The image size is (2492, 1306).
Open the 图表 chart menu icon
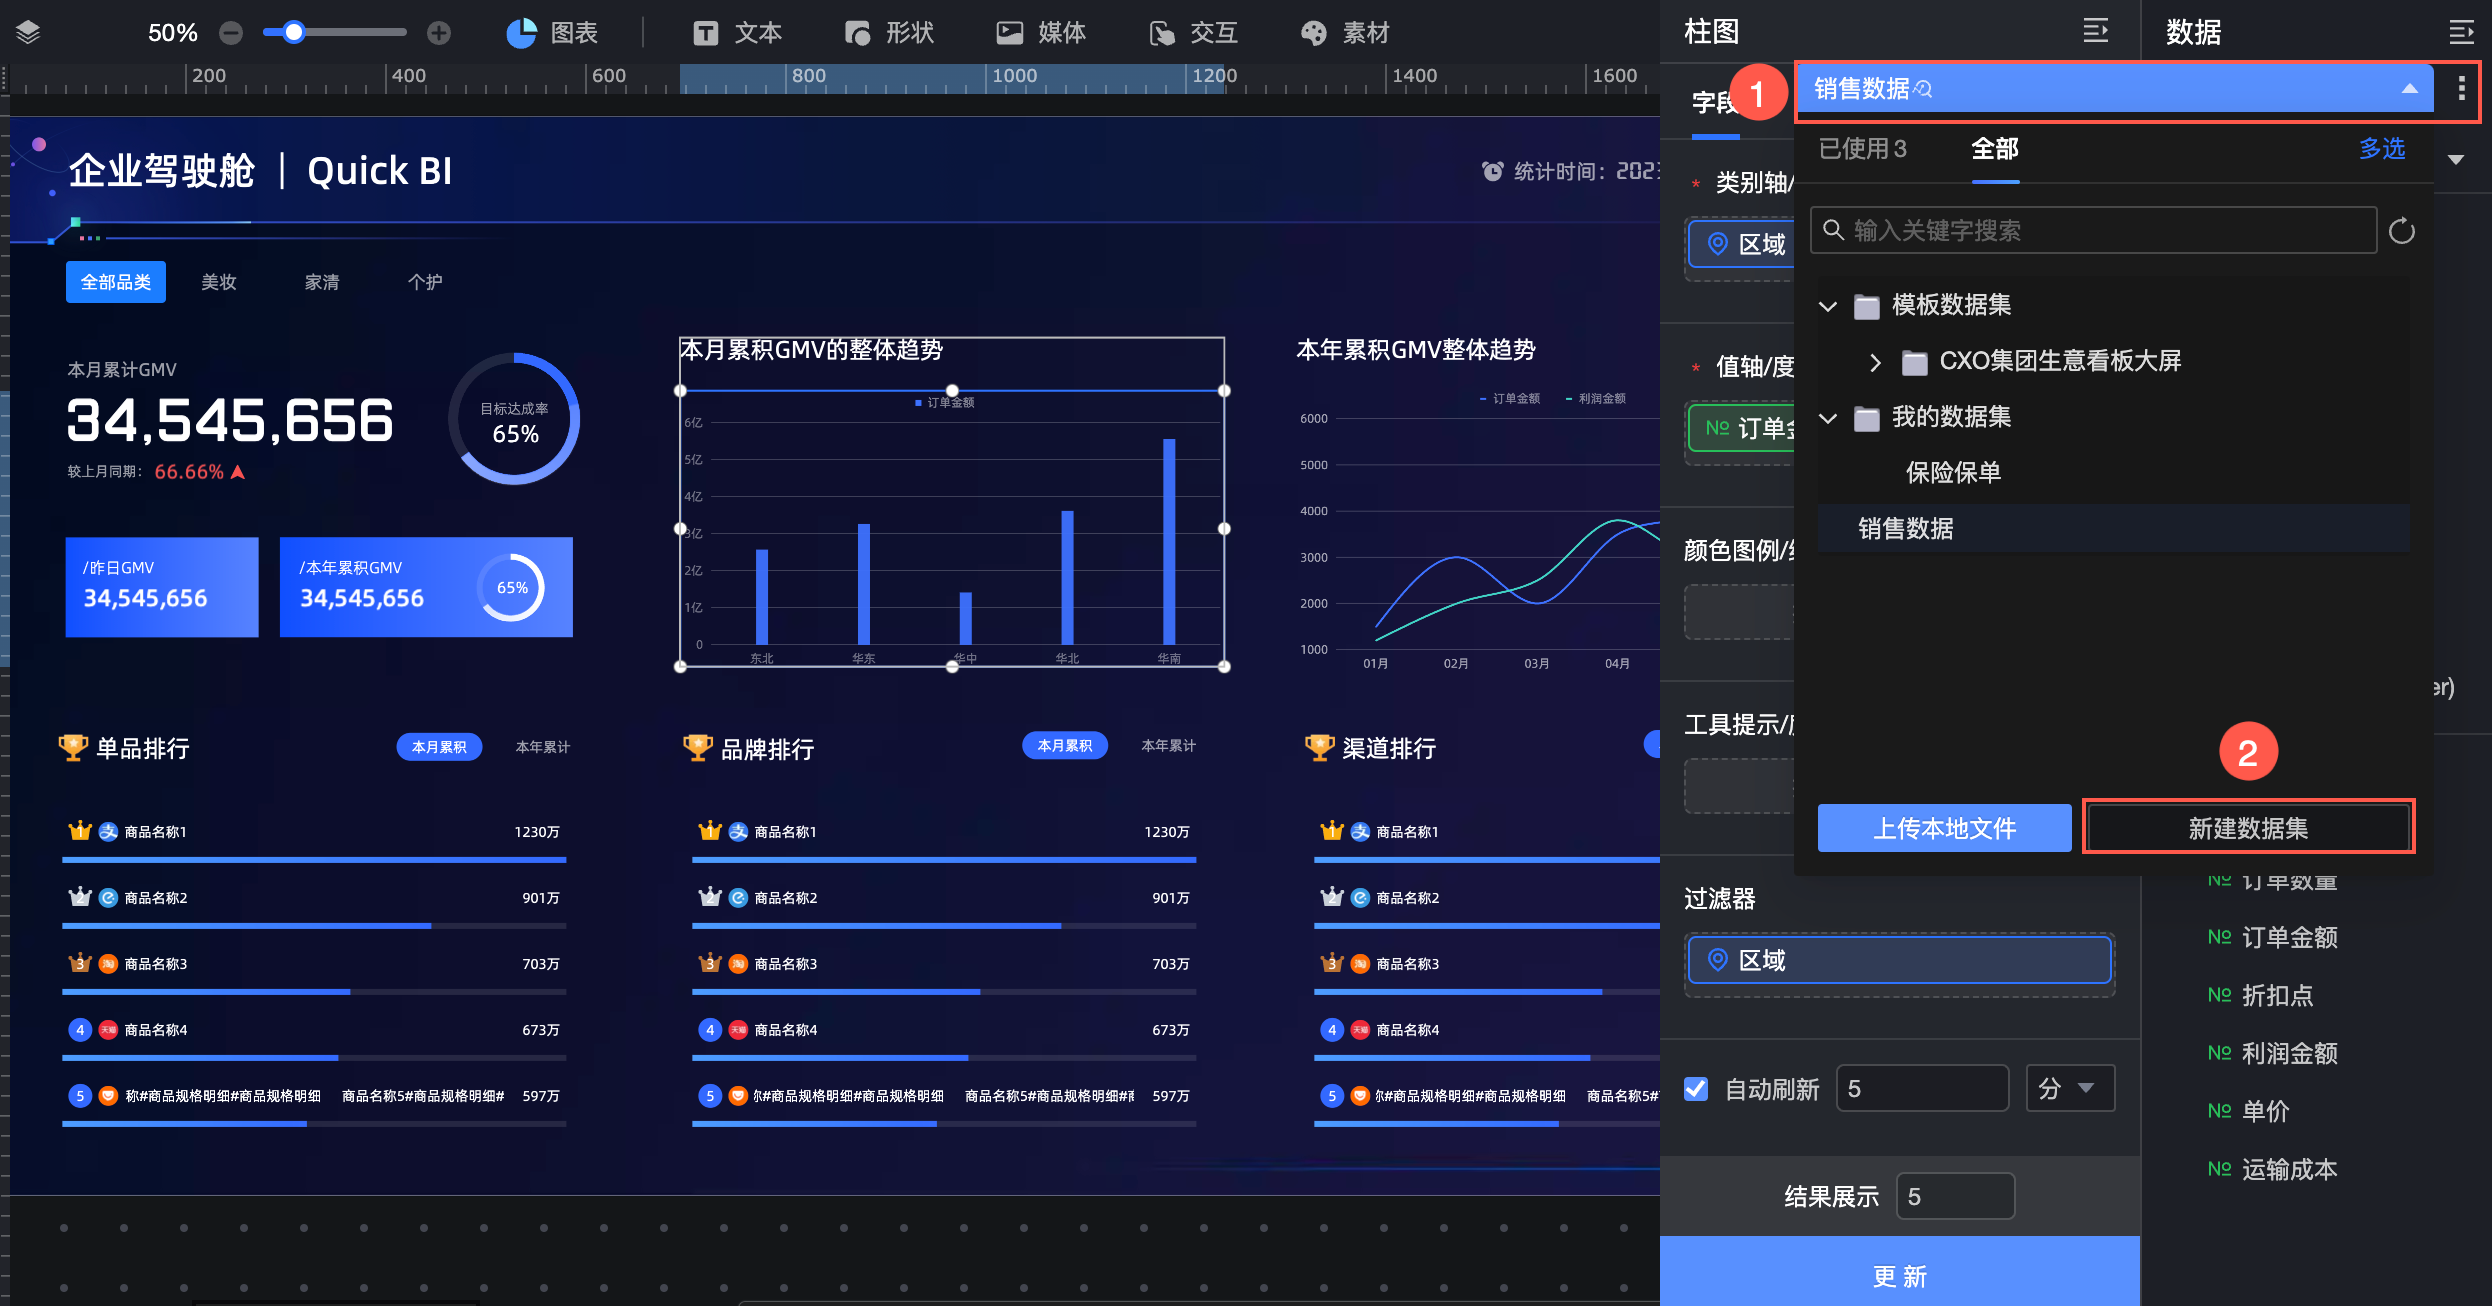[521, 33]
